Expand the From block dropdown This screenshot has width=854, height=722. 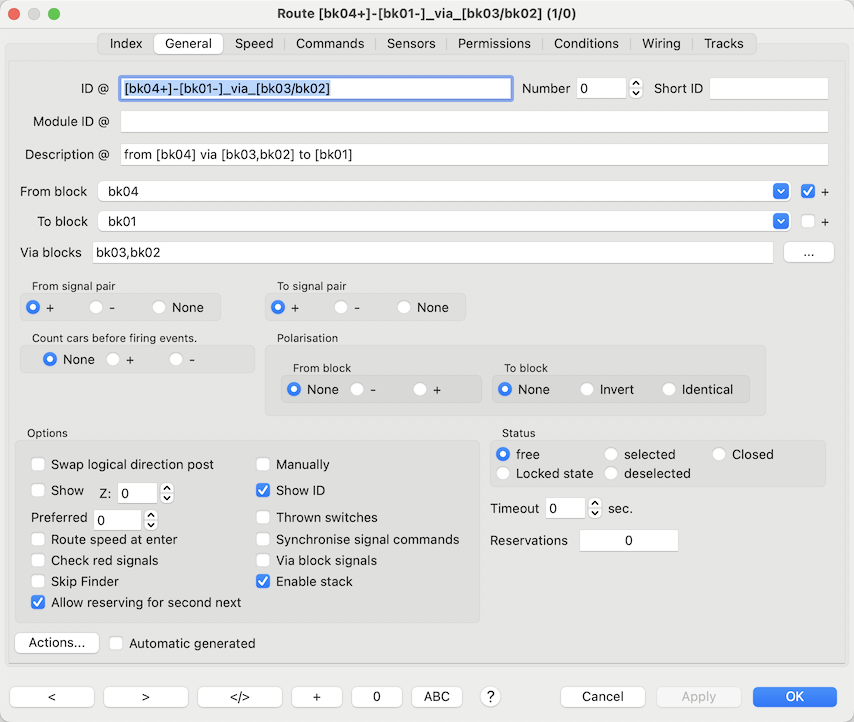coord(781,191)
